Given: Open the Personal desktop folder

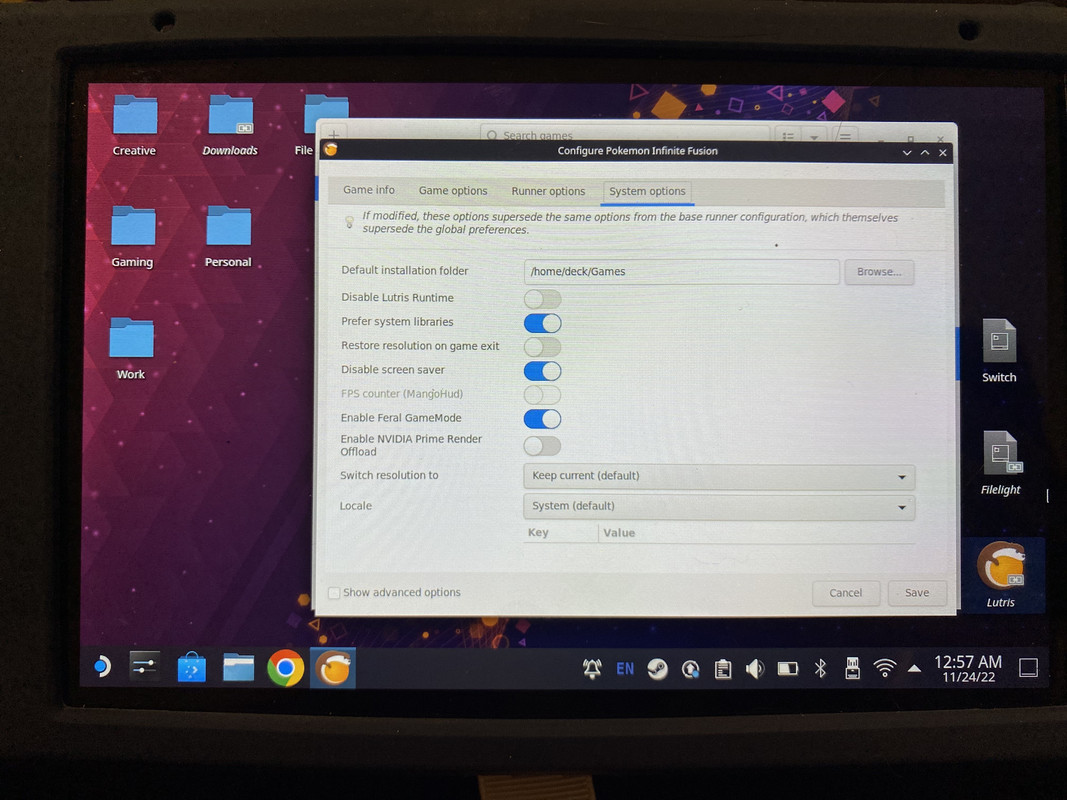Looking at the screenshot, I should coord(228,237).
